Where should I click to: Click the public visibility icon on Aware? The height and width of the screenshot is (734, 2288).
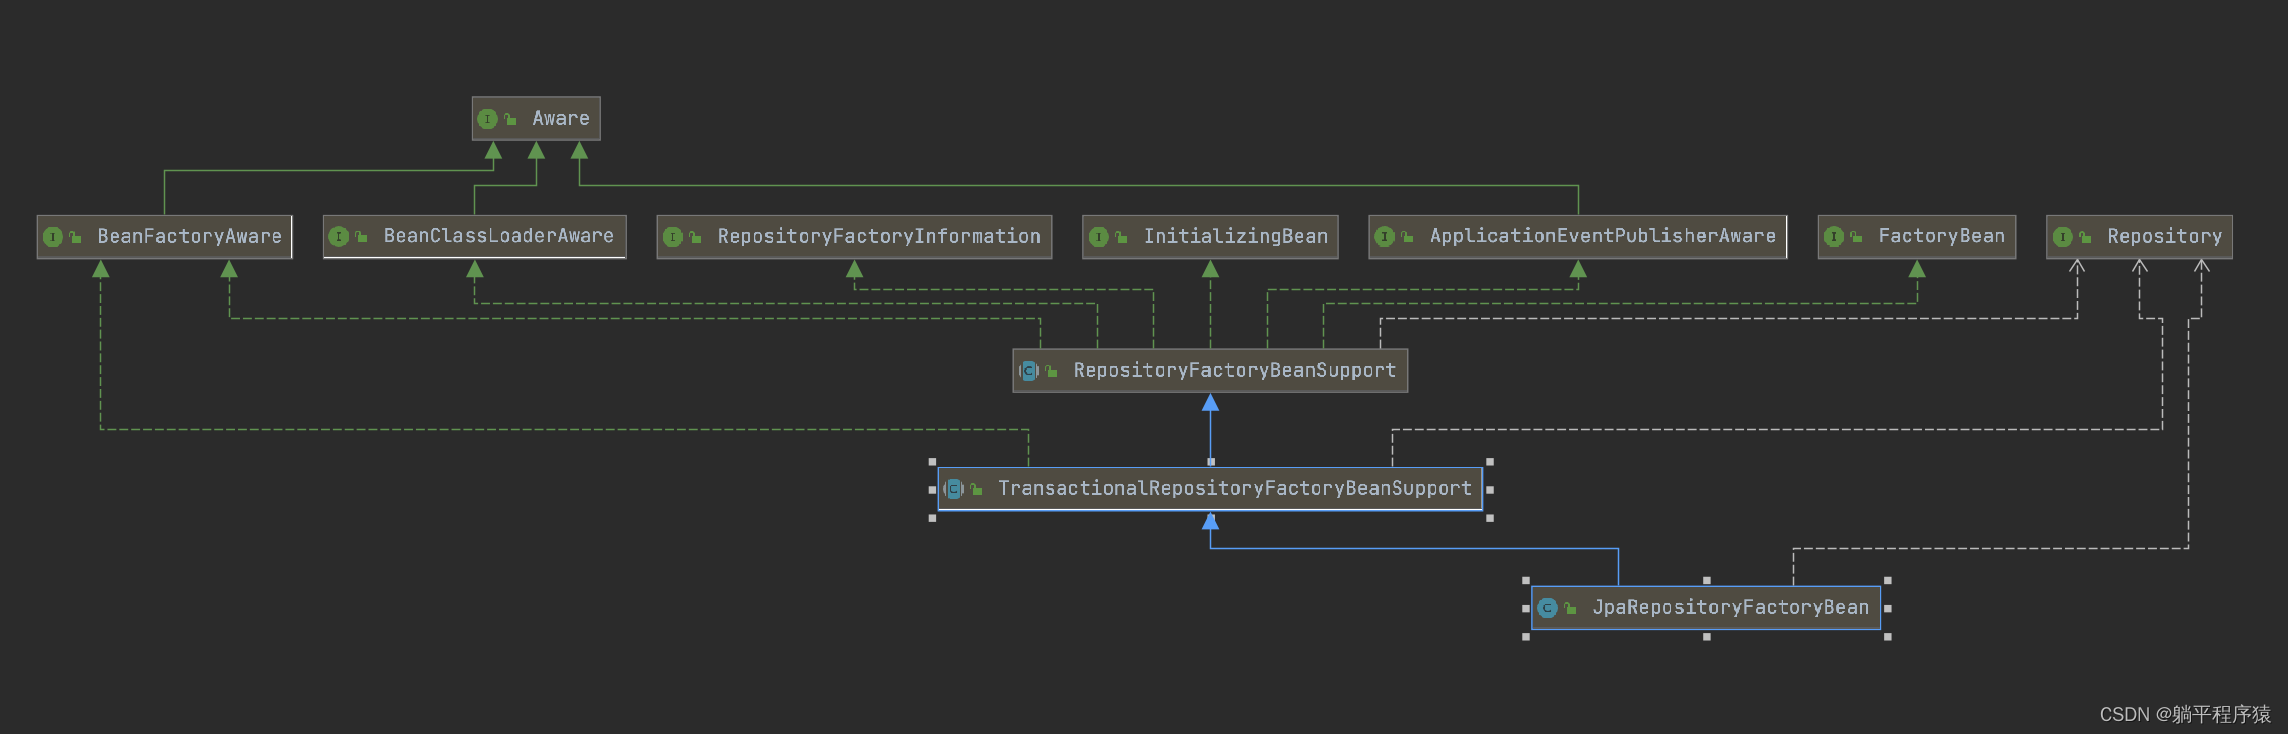point(510,119)
